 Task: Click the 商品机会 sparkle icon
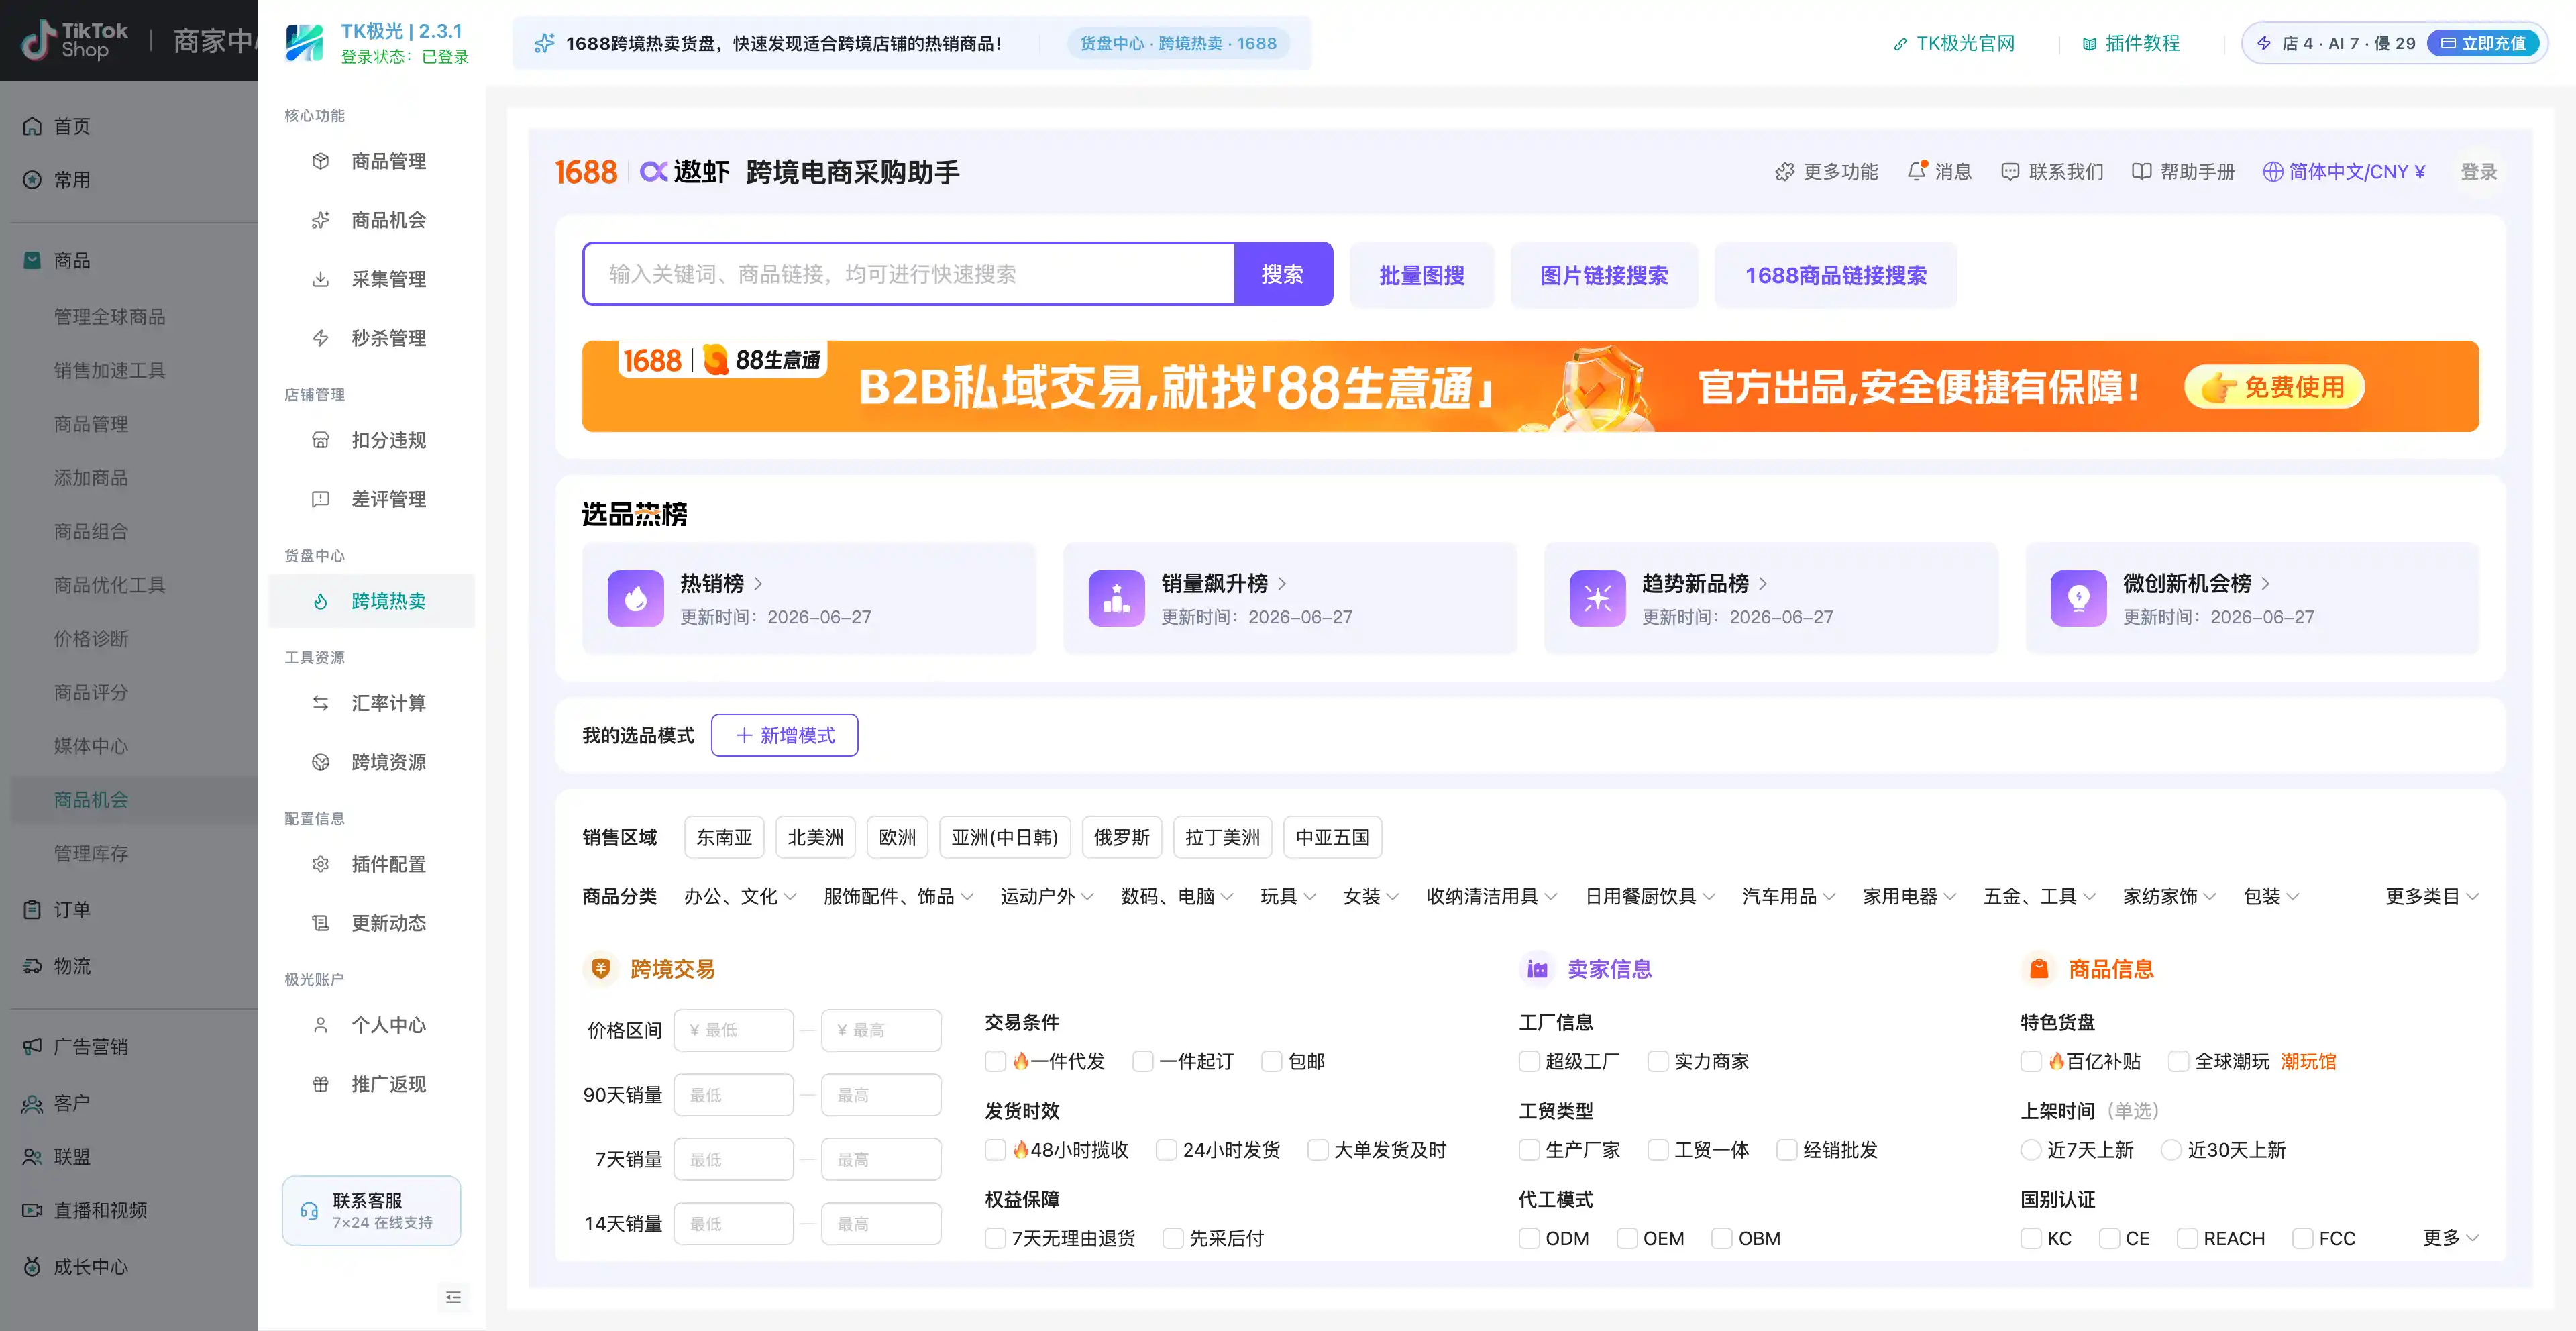point(320,220)
